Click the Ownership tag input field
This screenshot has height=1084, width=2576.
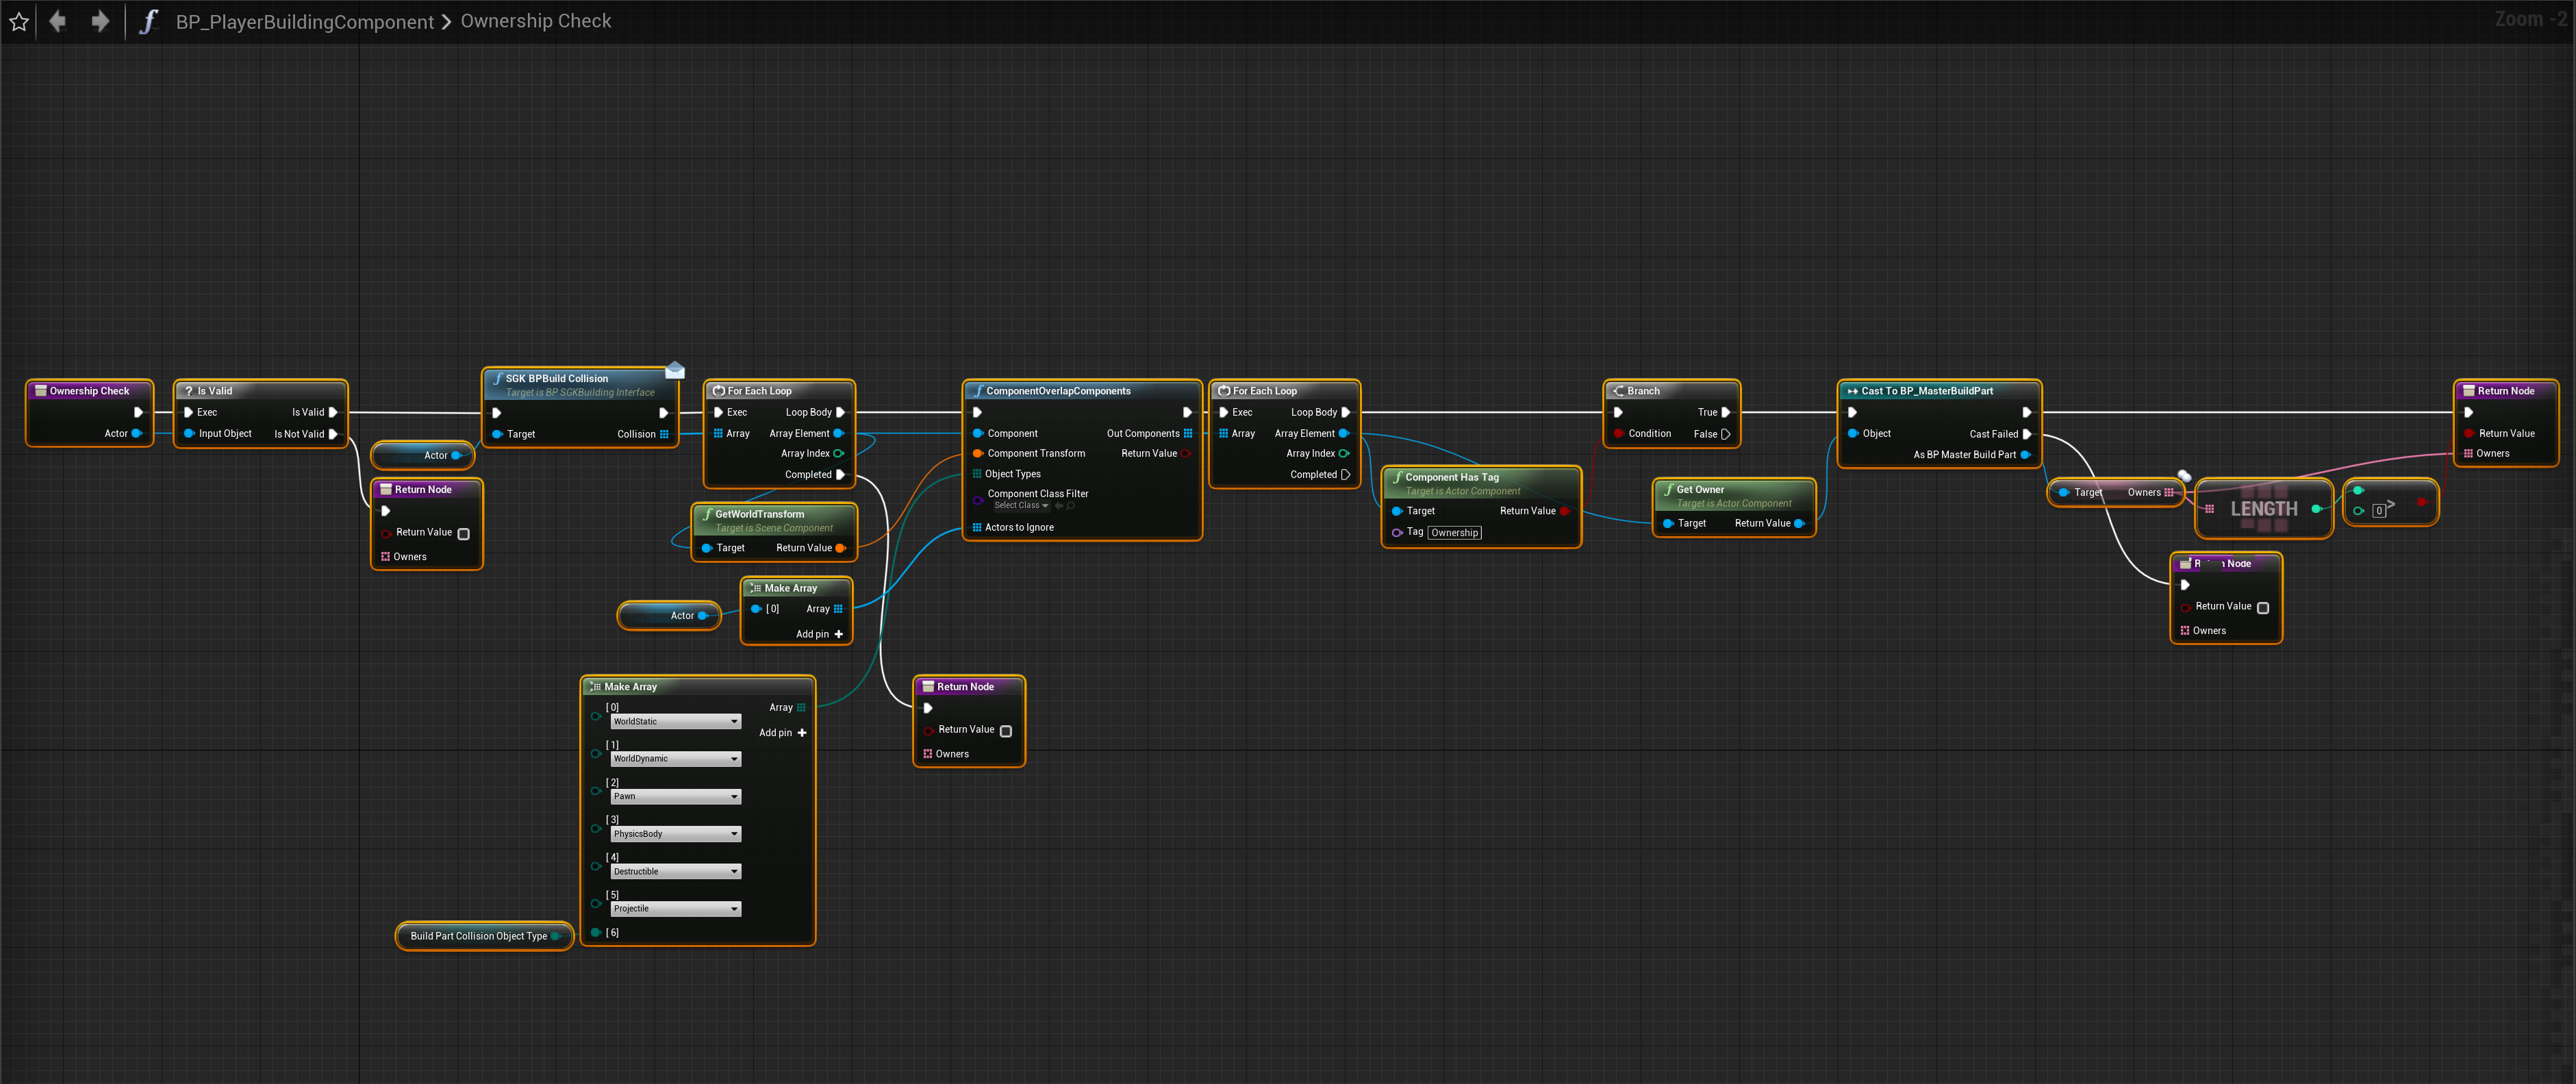pos(1454,533)
